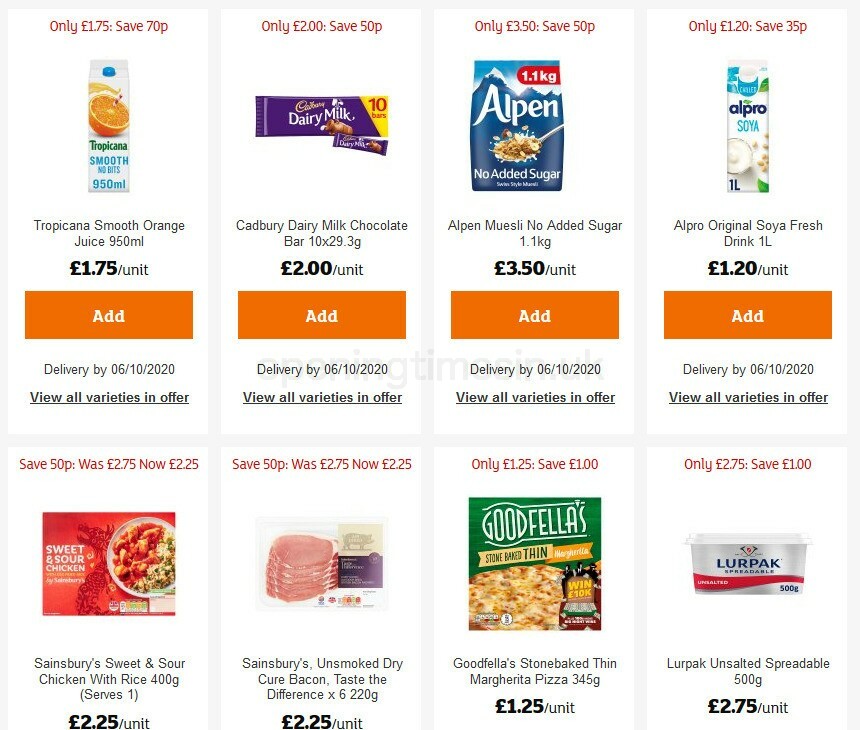Add Cadbury Dairy Milk Chocolate Bar to basket

[321, 315]
